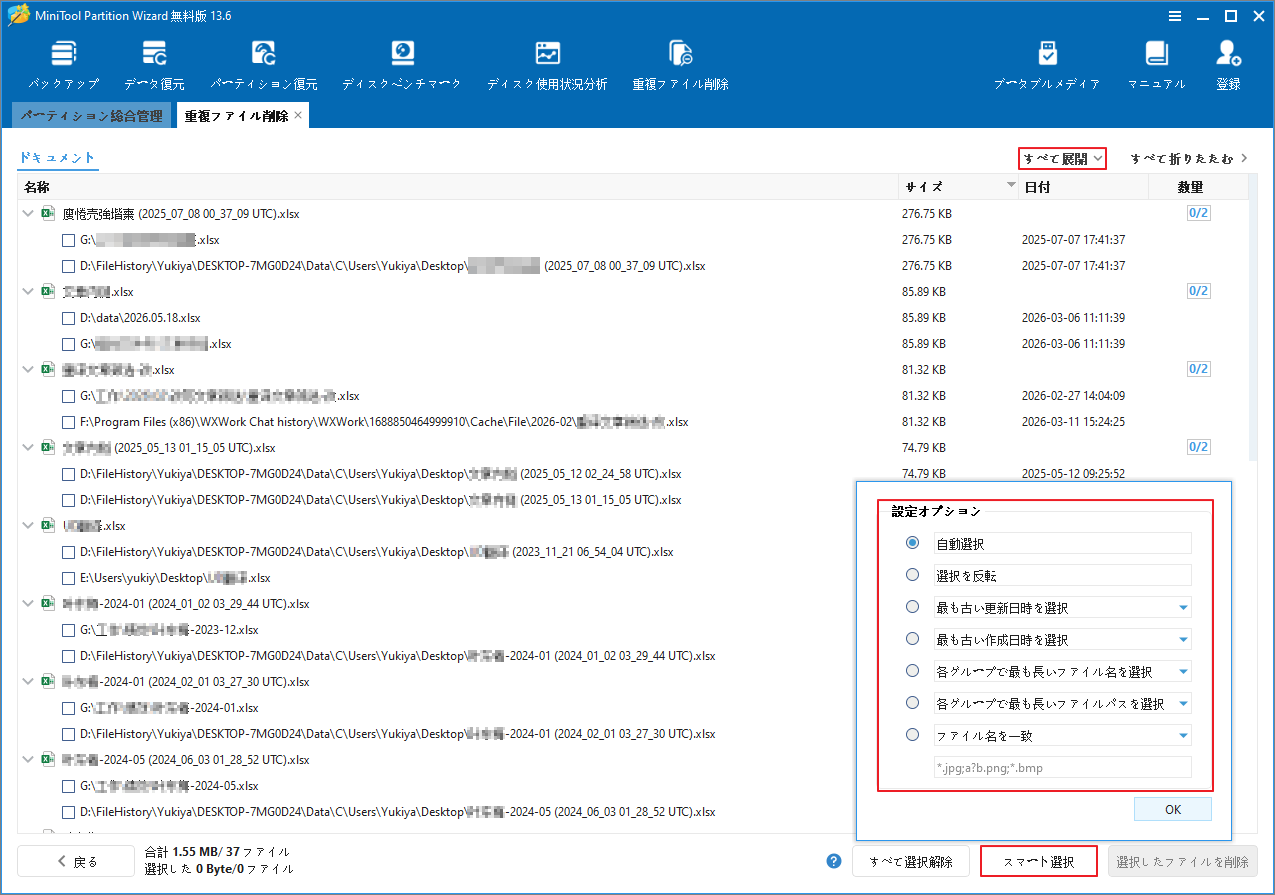Check the E:\Users\yukiy\Desktop file
The image size is (1275, 895).
(68, 578)
